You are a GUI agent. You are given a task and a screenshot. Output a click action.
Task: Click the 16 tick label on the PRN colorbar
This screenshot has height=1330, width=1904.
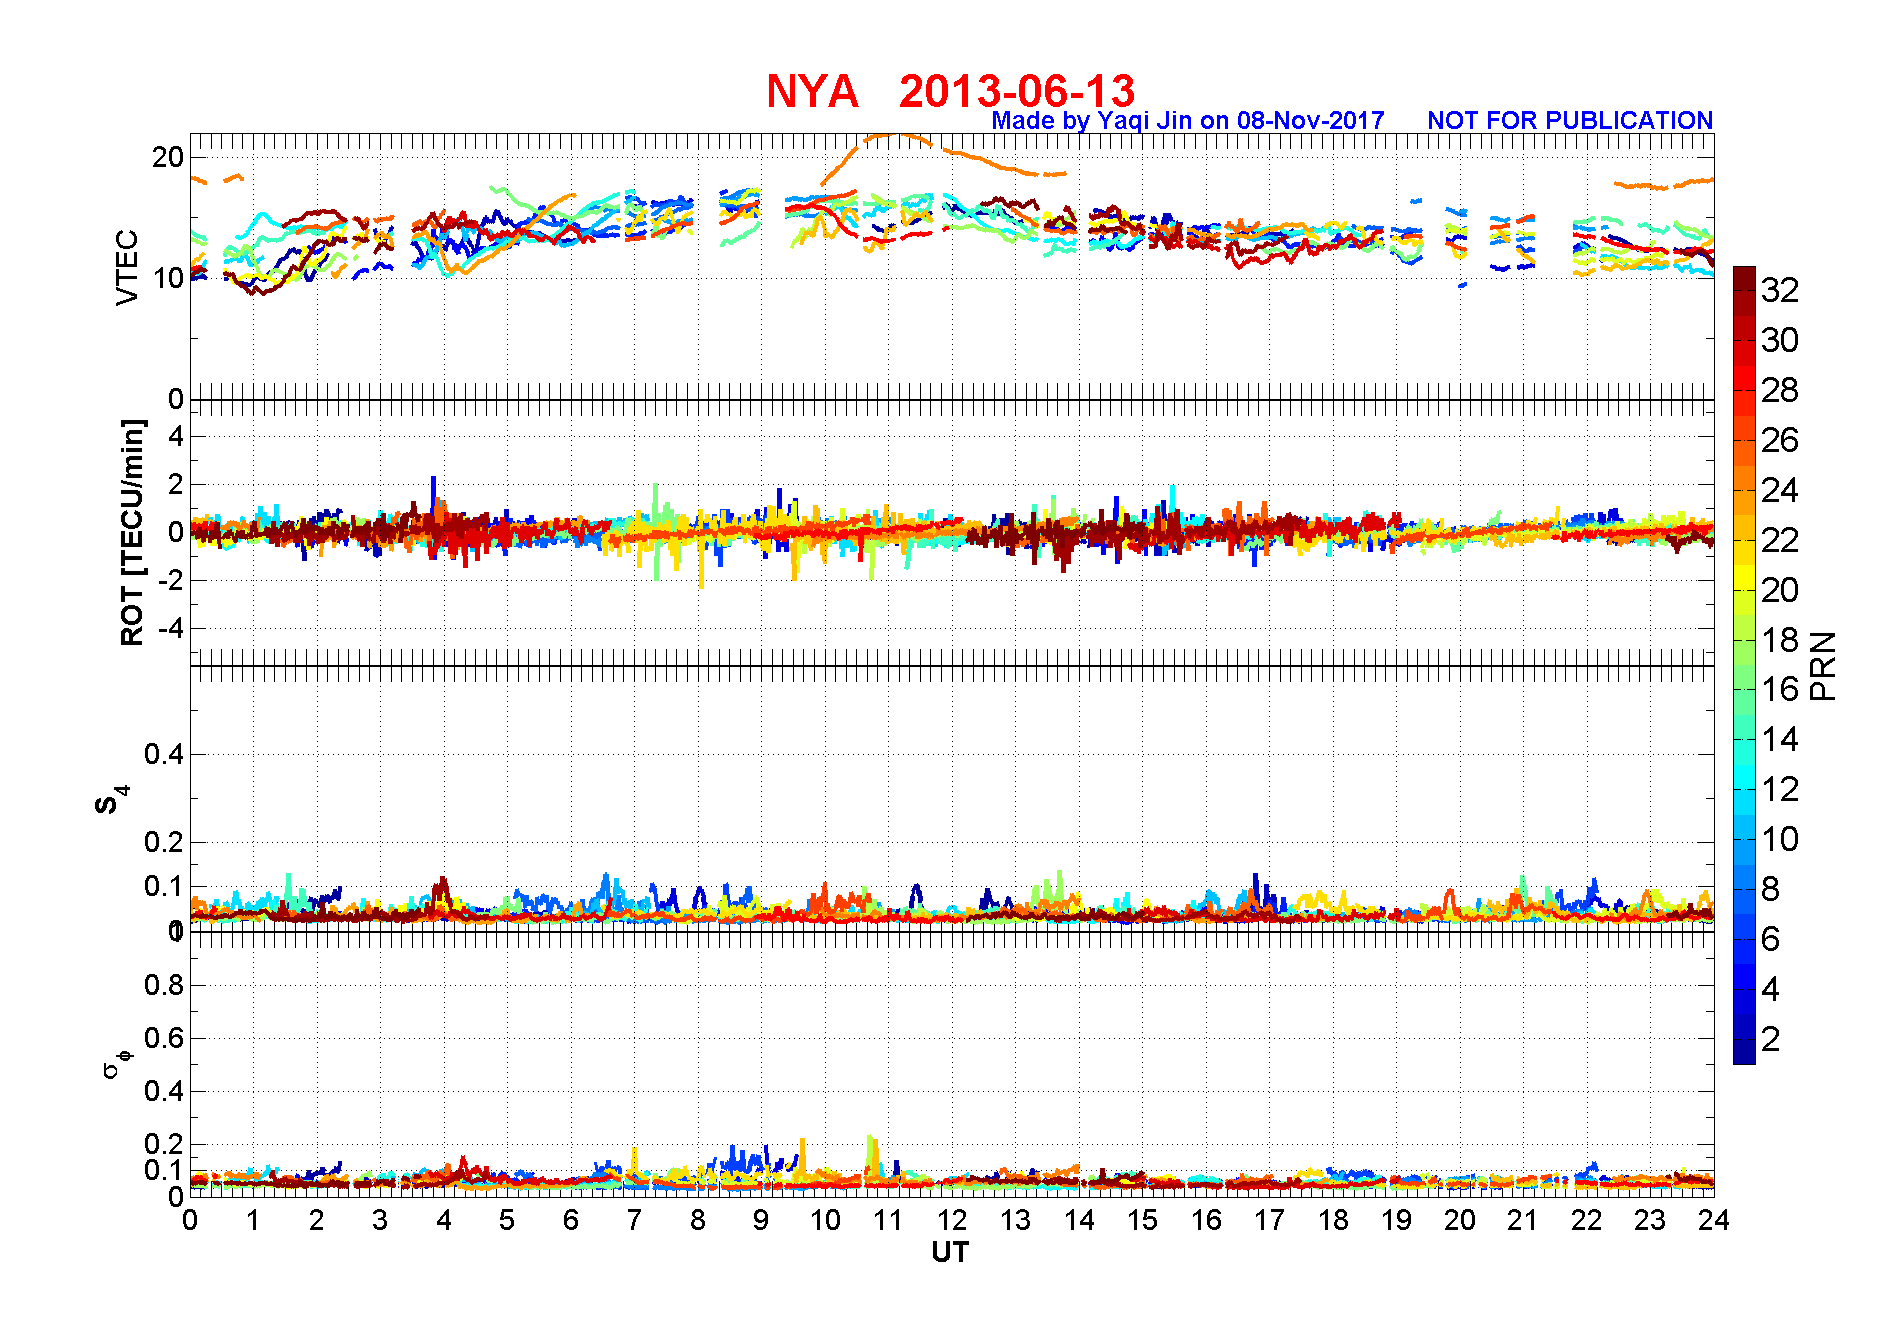coord(1780,689)
